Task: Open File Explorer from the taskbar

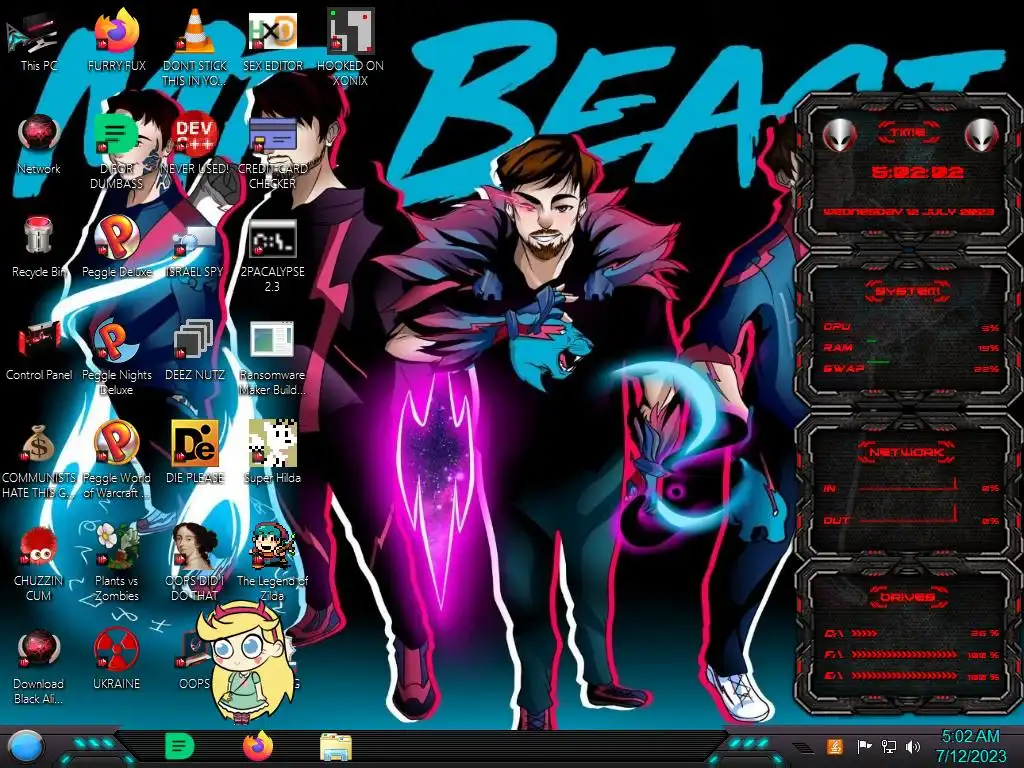Action: point(336,747)
